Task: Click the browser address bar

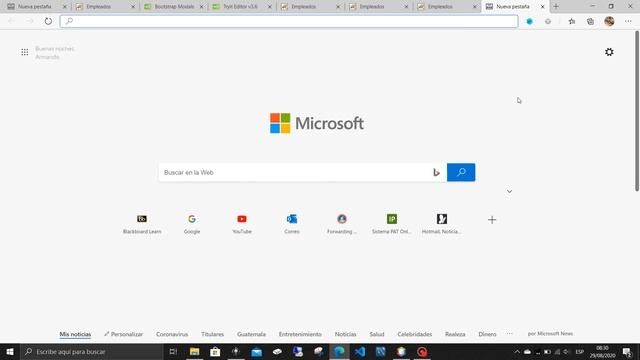Action: (x=289, y=21)
